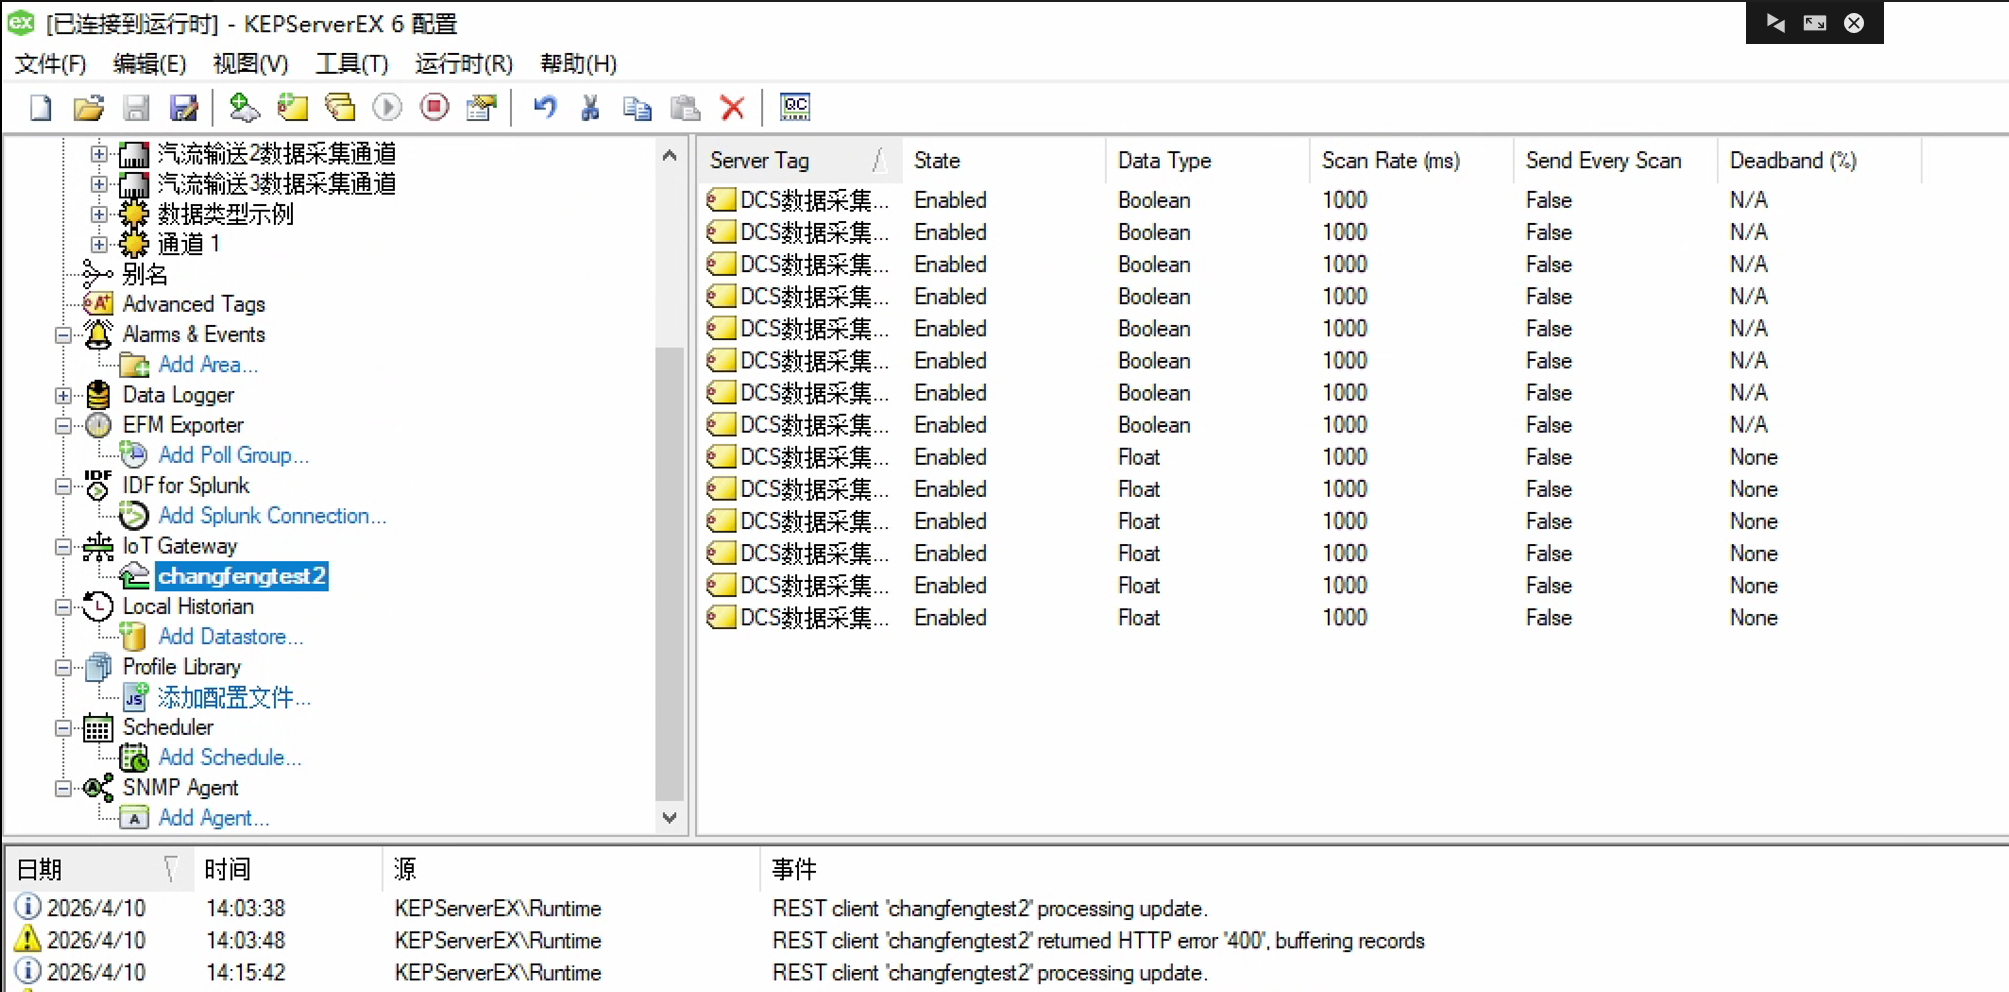Image resolution: width=2009 pixels, height=992 pixels.
Task: Click the Add Agent... link
Action: 213,818
